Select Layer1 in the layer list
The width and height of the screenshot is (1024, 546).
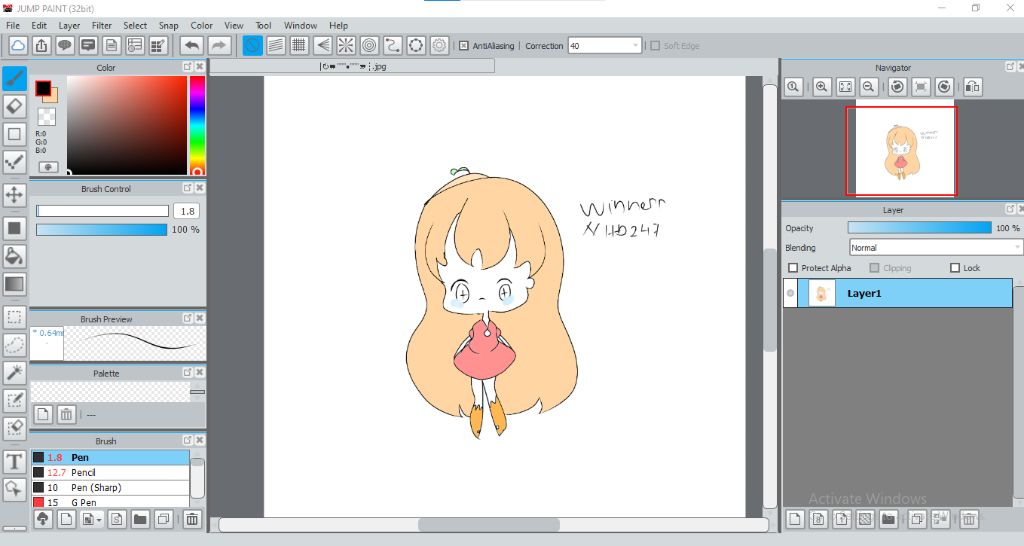pos(898,293)
